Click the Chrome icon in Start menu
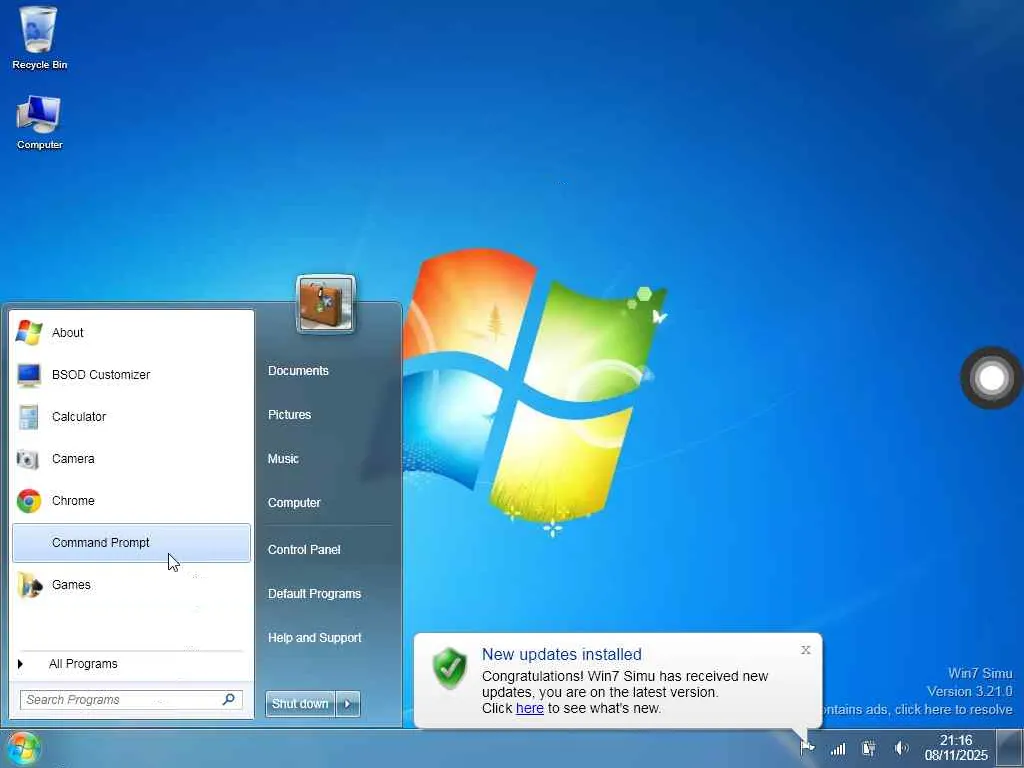Image resolution: width=1024 pixels, height=768 pixels. 29,501
